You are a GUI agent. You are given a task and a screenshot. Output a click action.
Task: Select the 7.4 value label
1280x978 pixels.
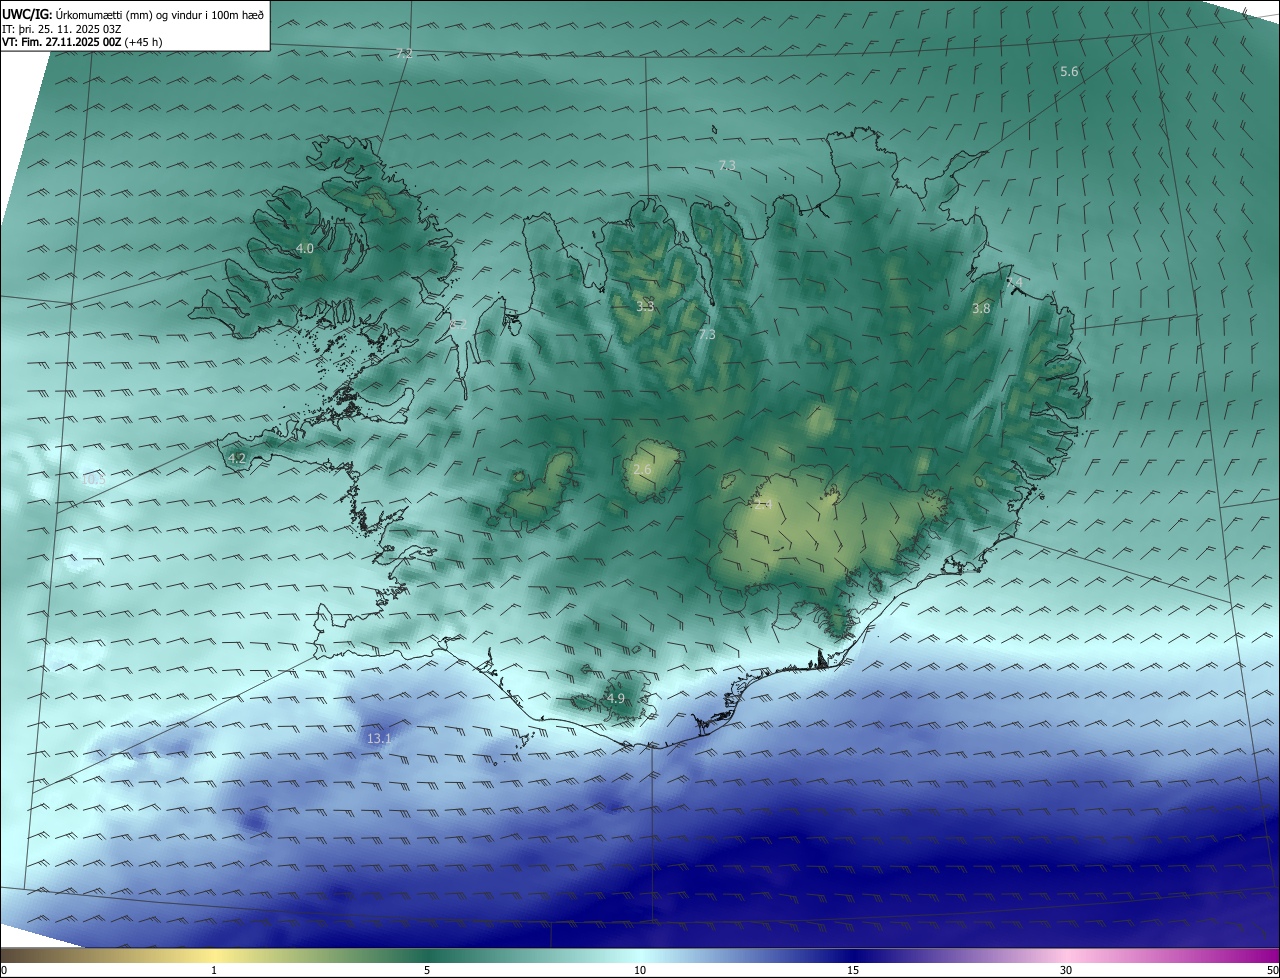pos(1015,283)
